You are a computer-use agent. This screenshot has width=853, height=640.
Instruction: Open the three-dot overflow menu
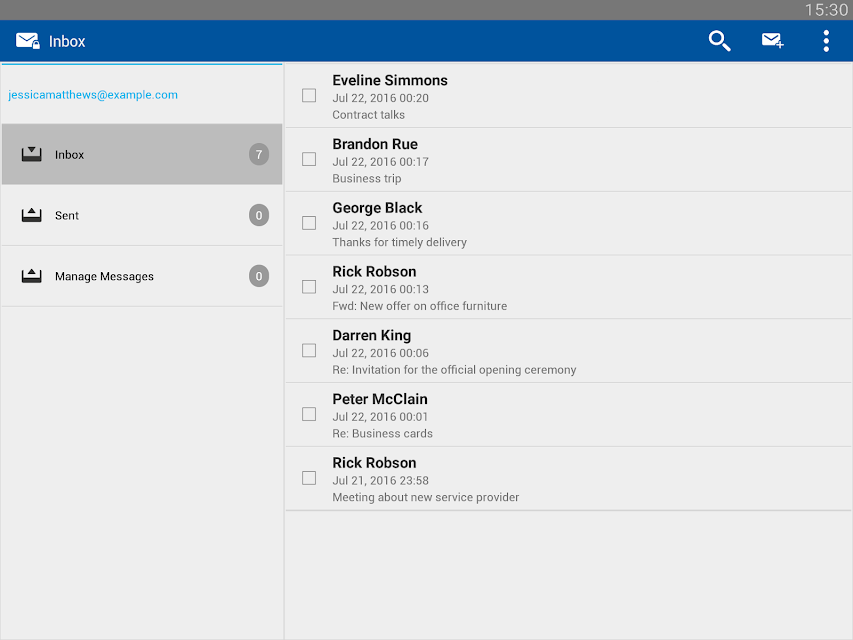click(x=826, y=41)
